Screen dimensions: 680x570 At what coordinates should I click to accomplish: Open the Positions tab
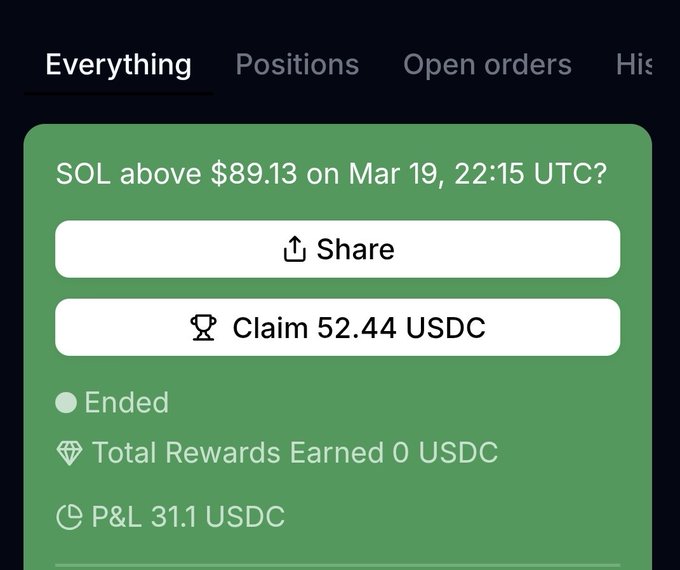pos(297,65)
